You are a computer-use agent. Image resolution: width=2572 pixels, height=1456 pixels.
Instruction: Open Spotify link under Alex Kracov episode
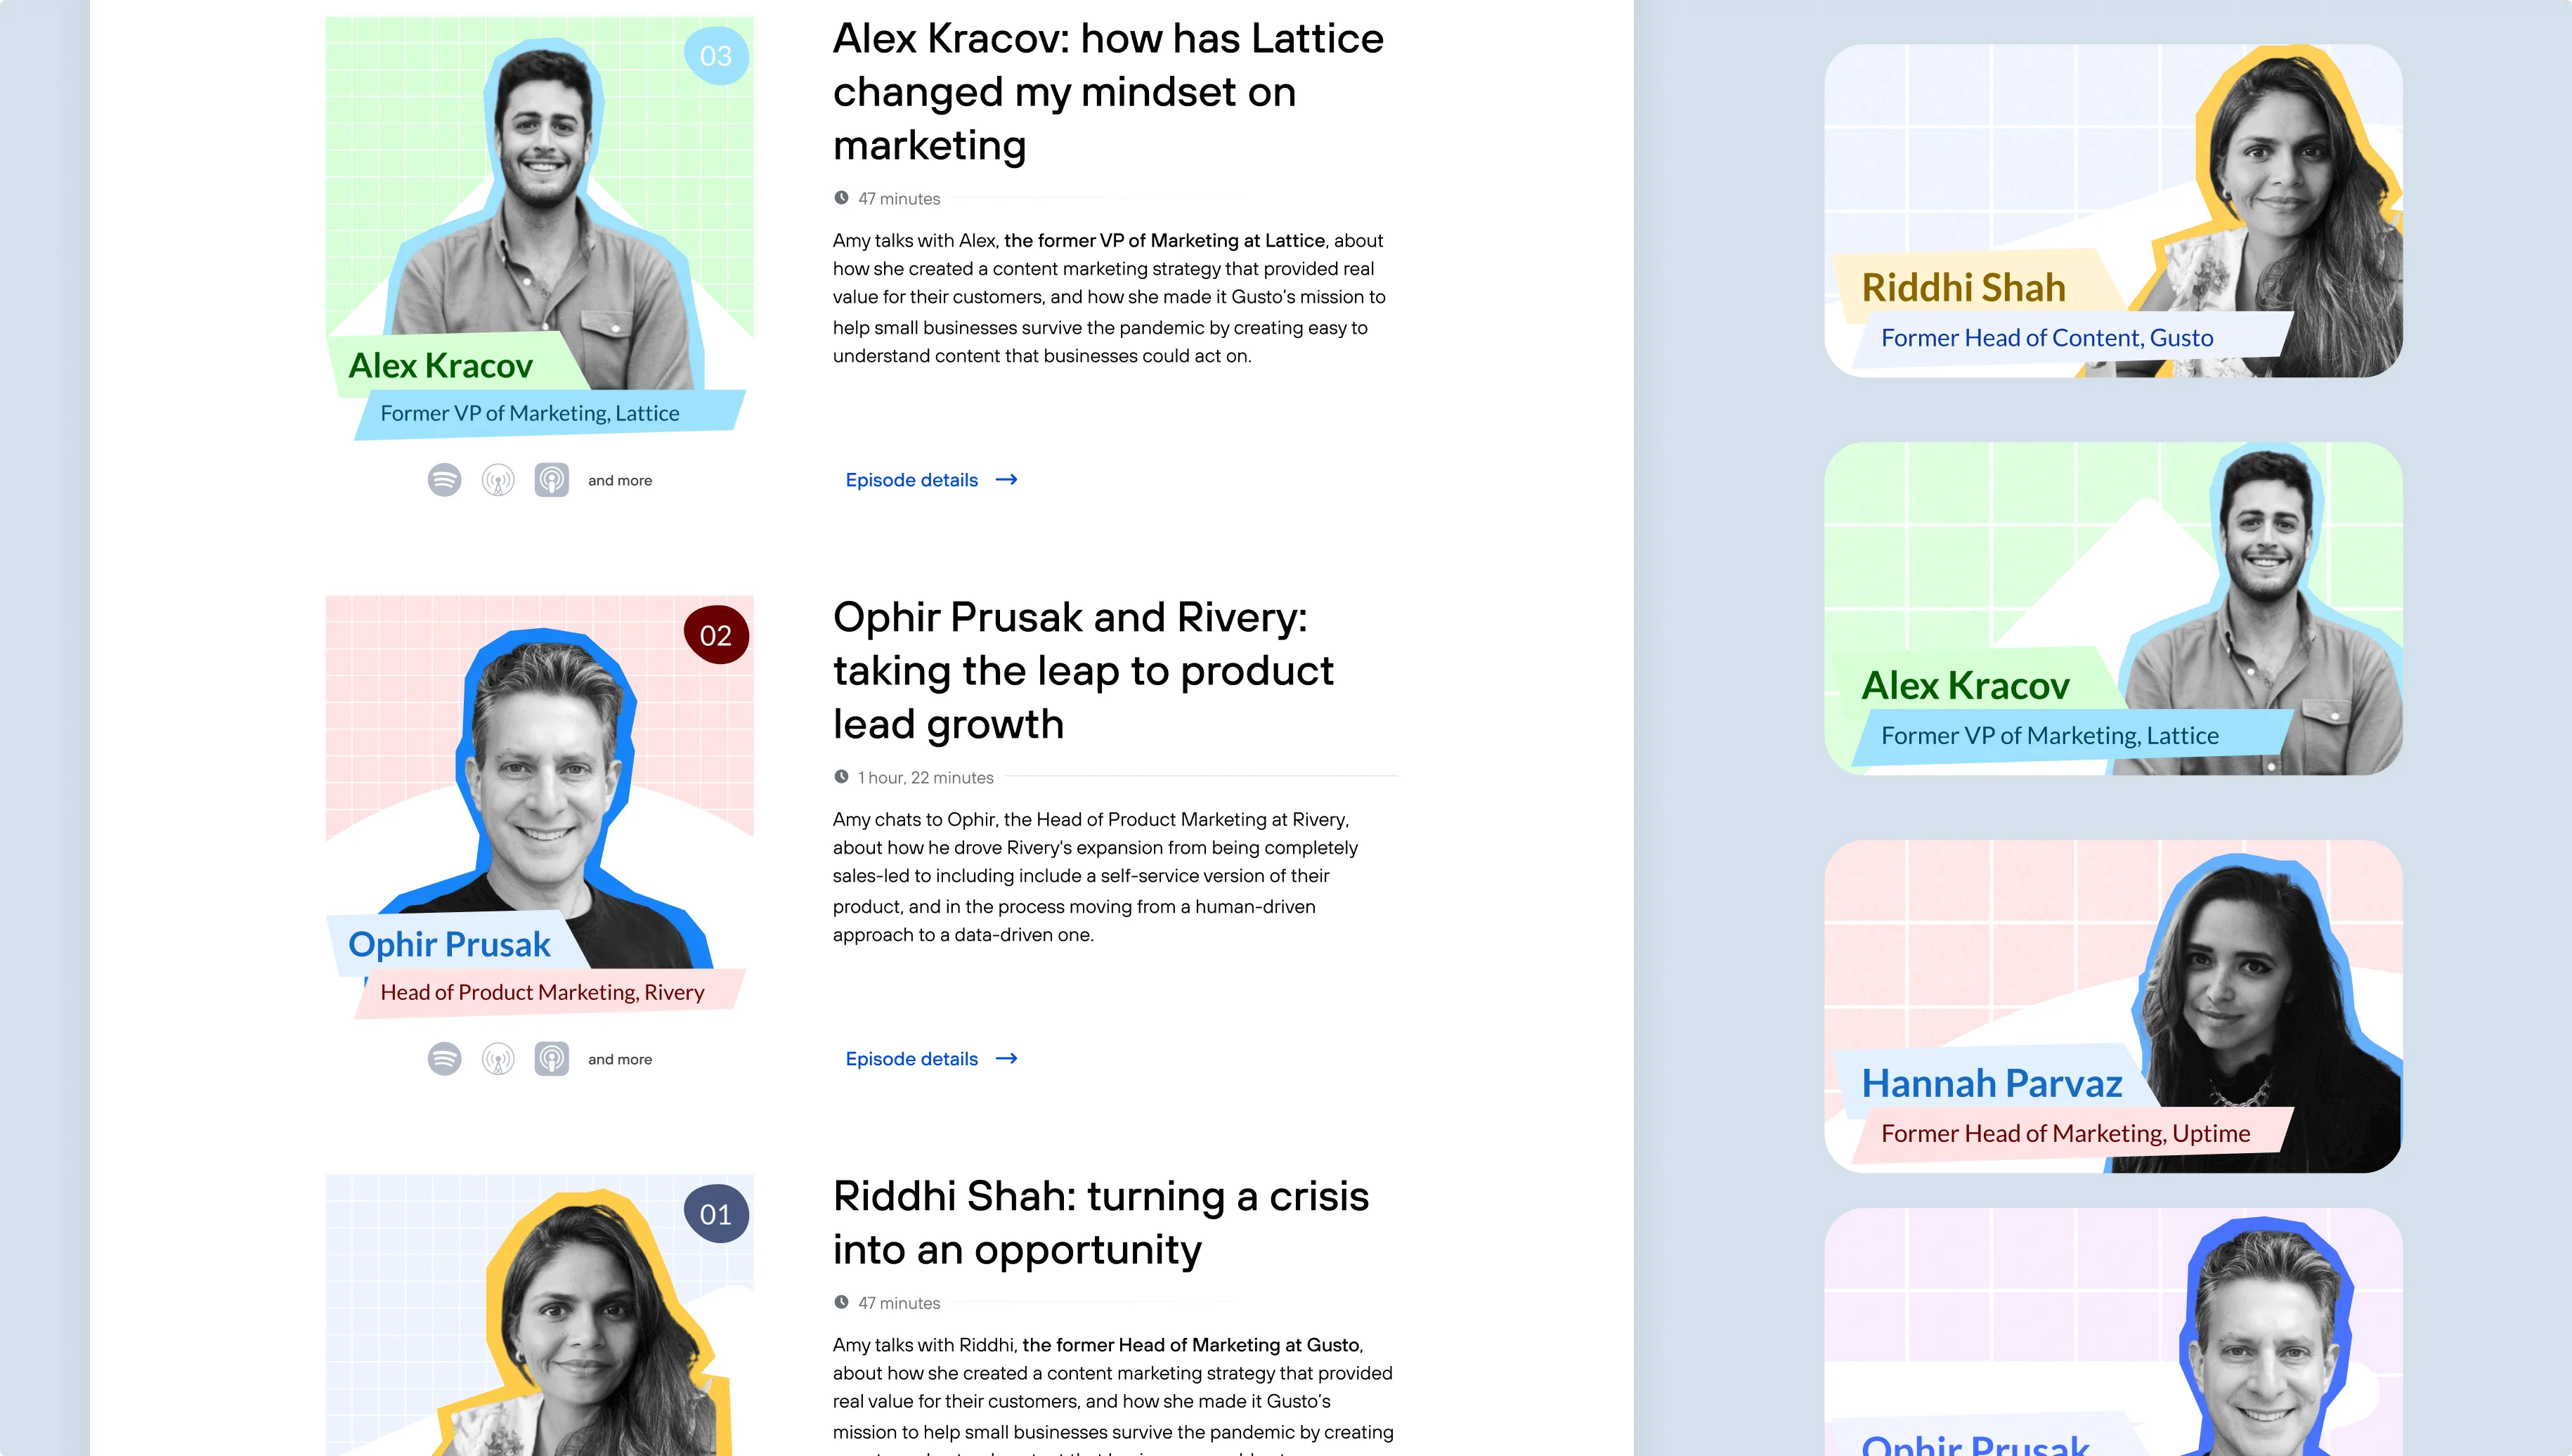[444, 480]
